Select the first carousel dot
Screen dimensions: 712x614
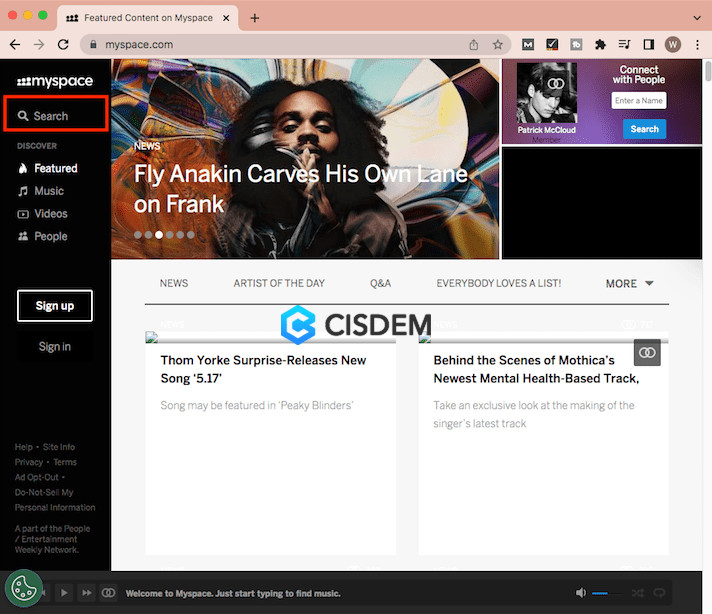tap(138, 235)
